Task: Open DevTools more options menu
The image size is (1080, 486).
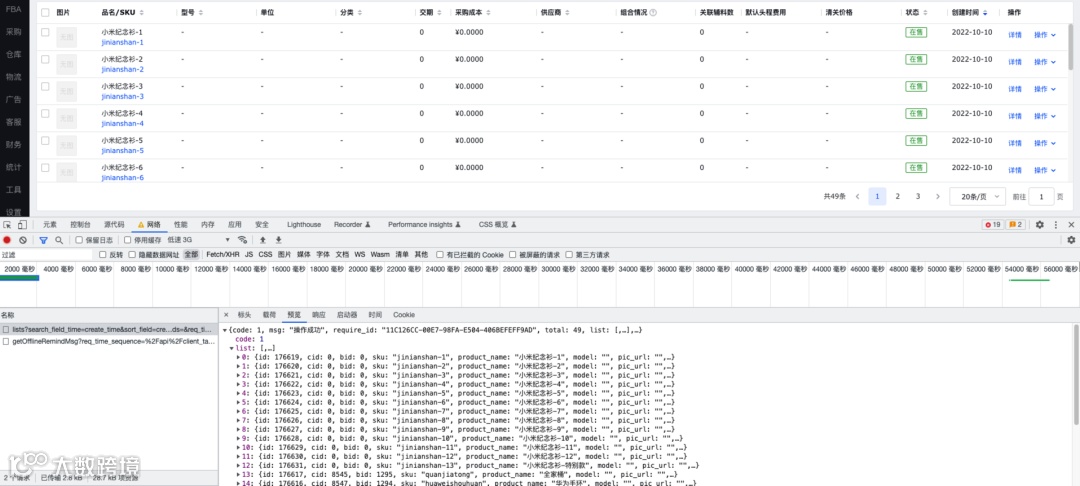Action: pos(1056,224)
